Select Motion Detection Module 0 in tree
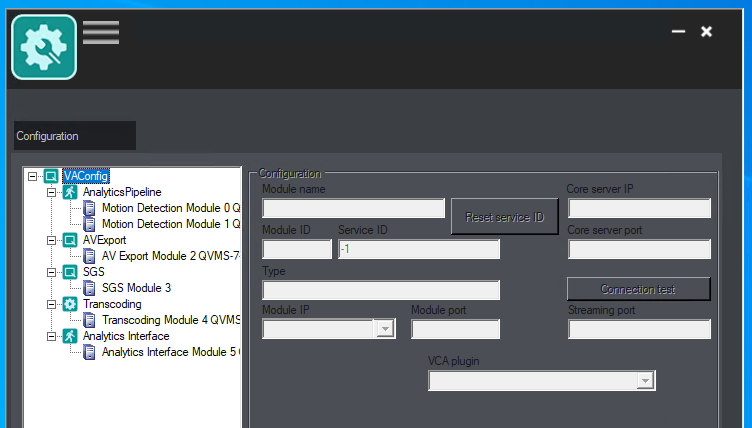 [x=171, y=208]
